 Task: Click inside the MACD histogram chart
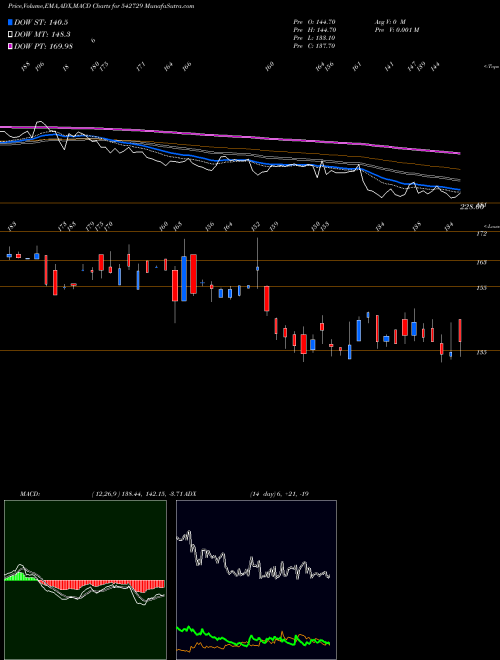pyautogui.click(x=85, y=580)
